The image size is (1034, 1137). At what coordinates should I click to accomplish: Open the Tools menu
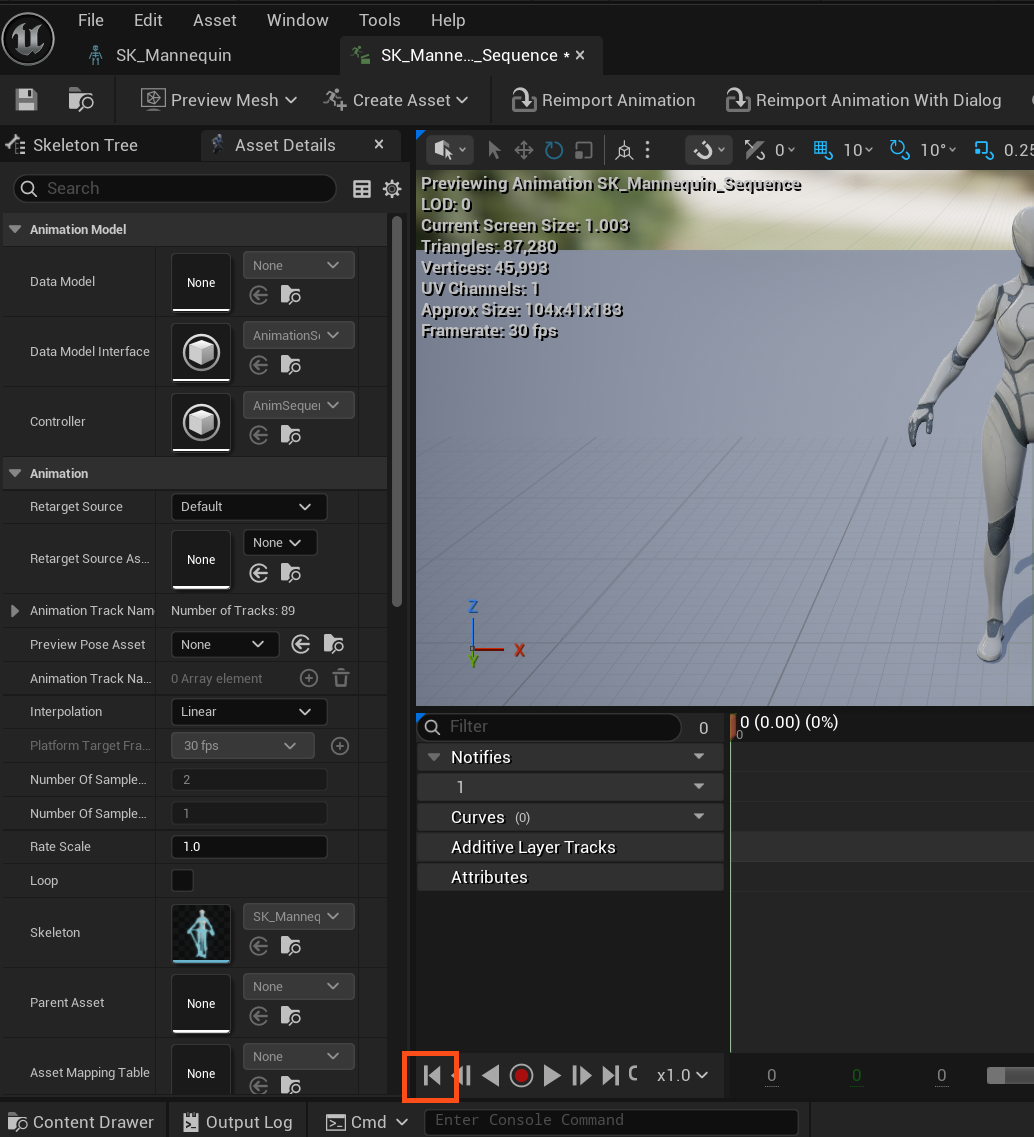tap(379, 20)
